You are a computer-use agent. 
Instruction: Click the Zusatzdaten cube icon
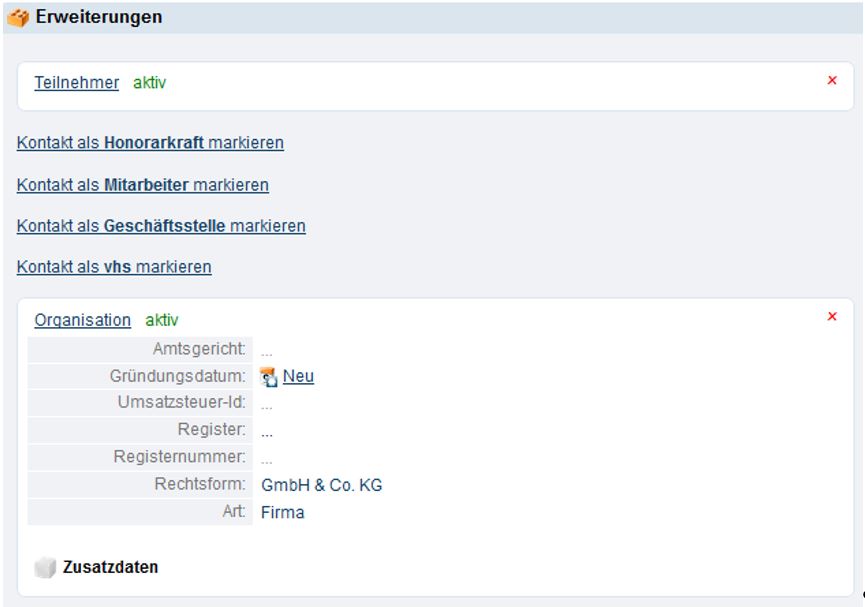pos(44,568)
